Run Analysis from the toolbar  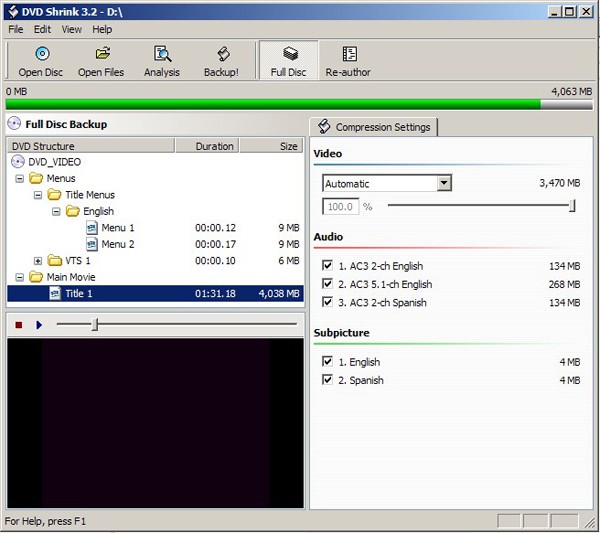coord(162,60)
